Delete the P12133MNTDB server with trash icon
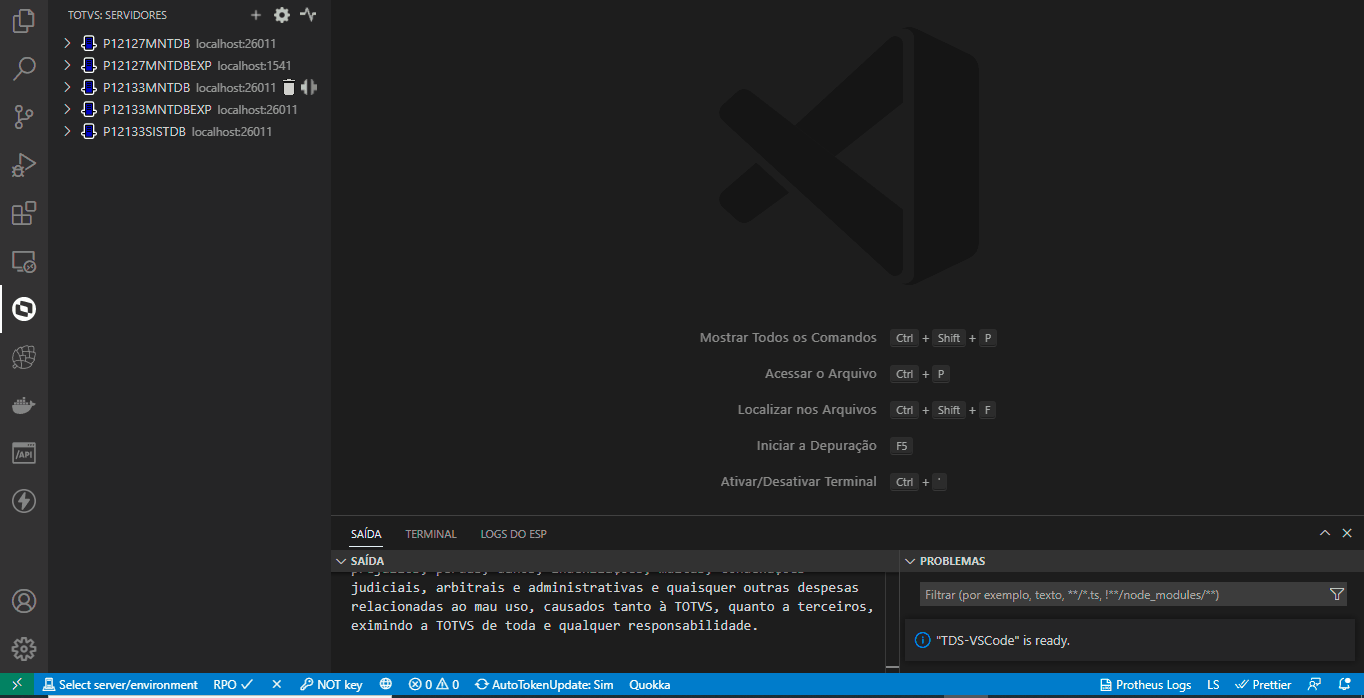Screen dimensions: 1364x698 pos(289,87)
